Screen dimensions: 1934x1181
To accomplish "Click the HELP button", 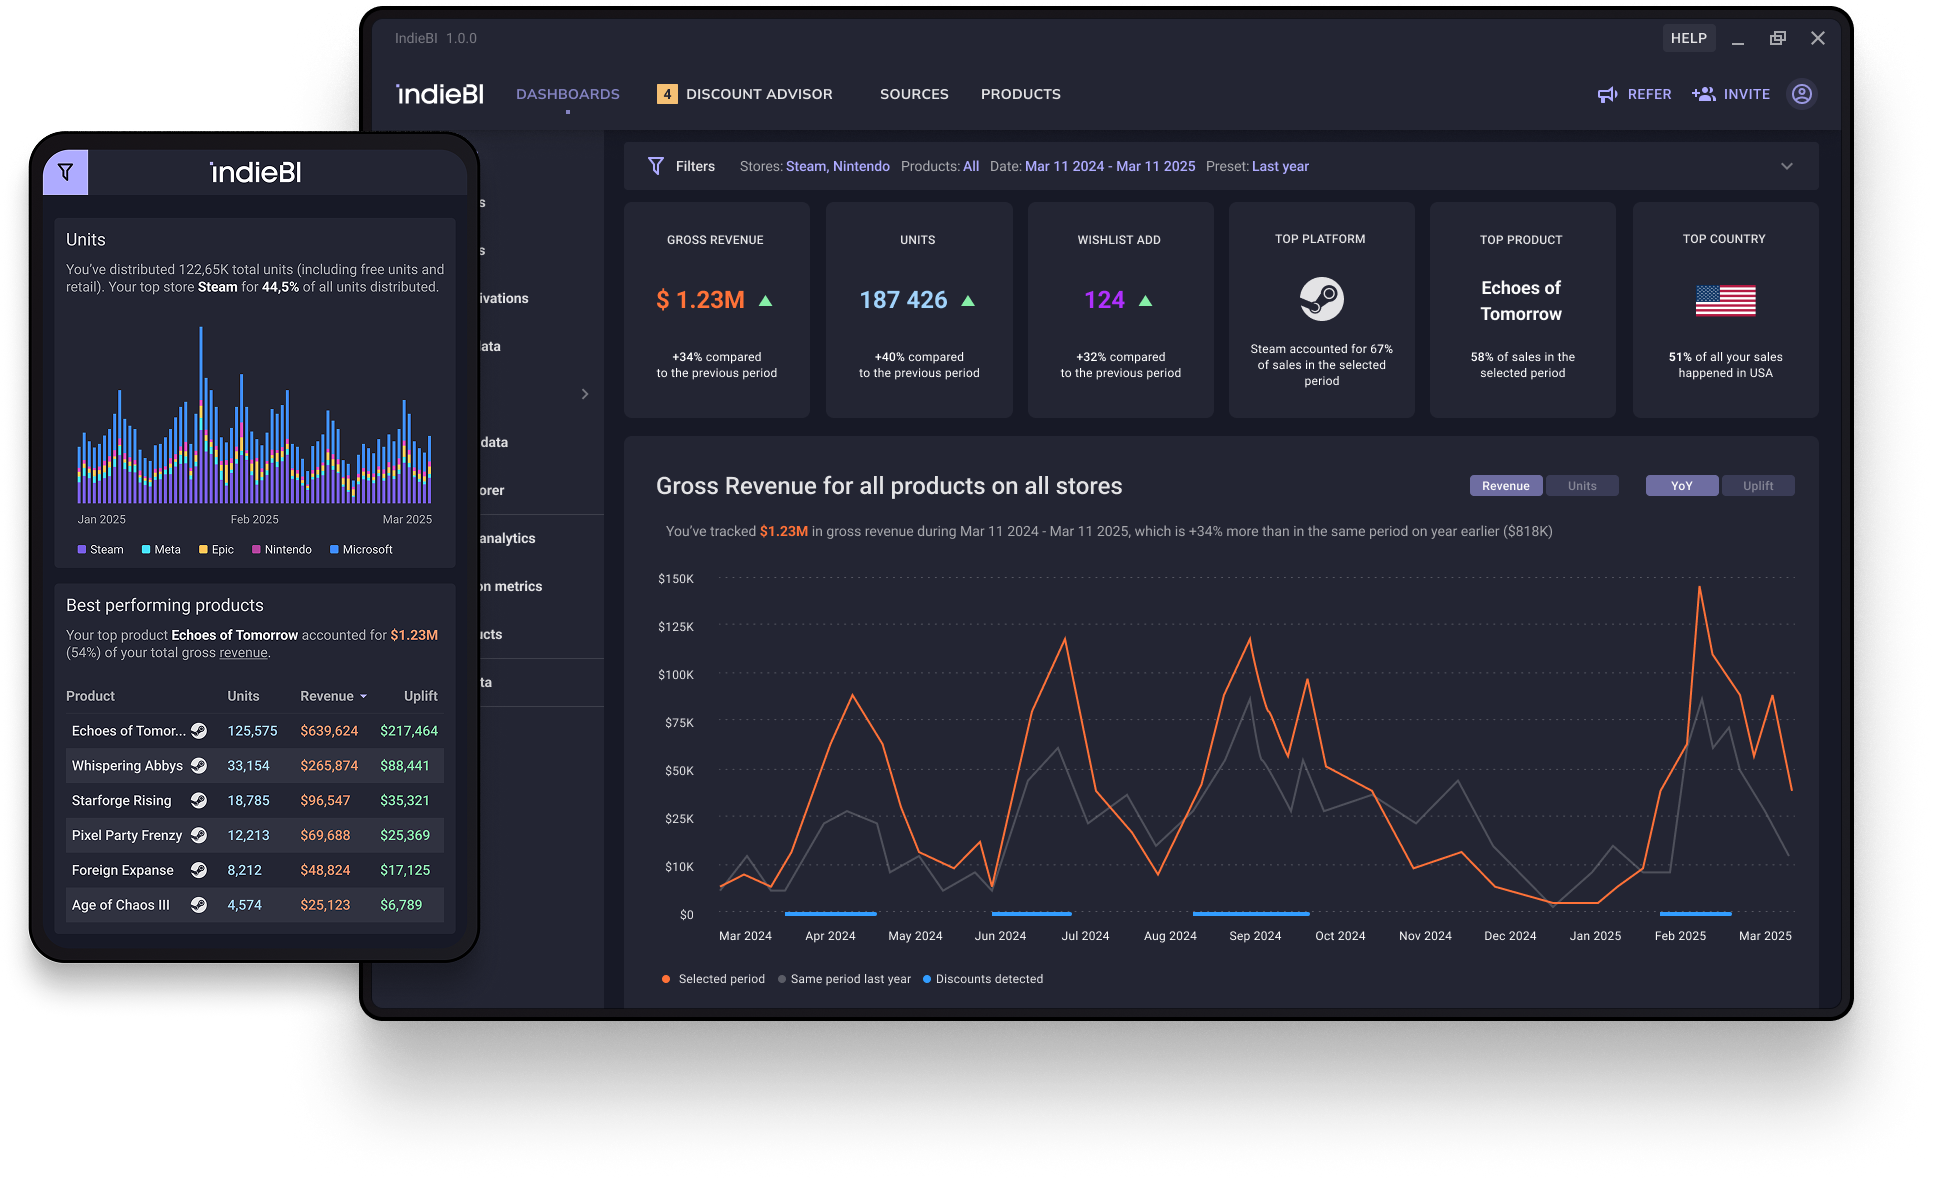I will pyautogui.click(x=1688, y=38).
